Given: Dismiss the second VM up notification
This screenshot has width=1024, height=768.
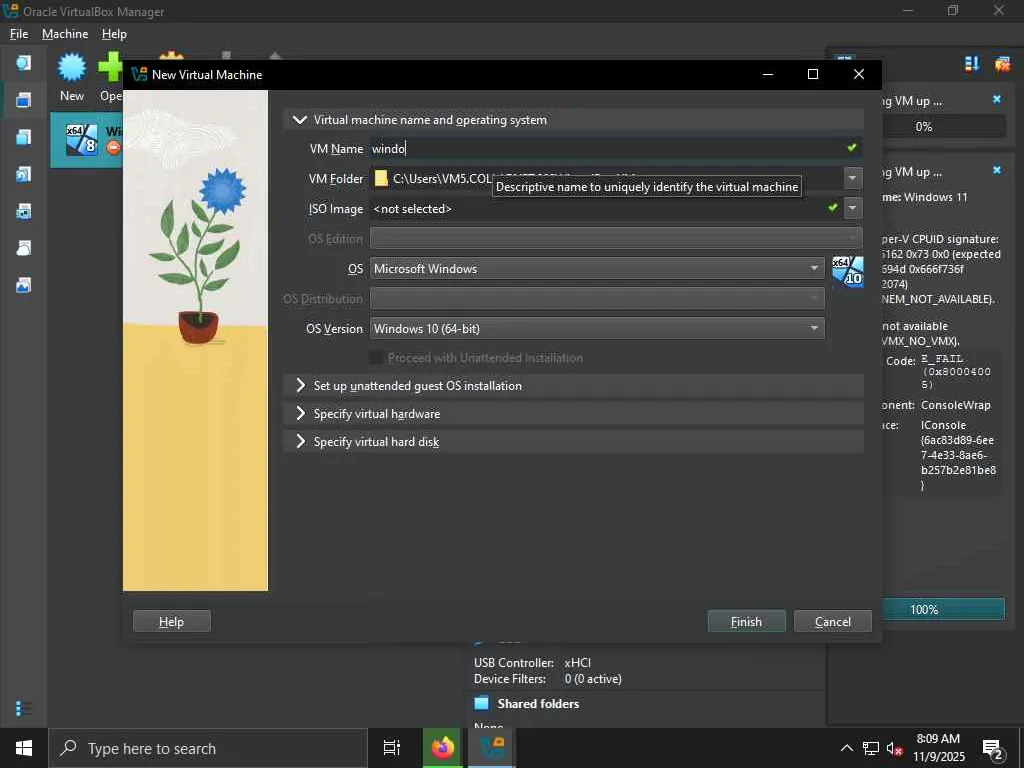Looking at the screenshot, I should pyautogui.click(x=997, y=170).
